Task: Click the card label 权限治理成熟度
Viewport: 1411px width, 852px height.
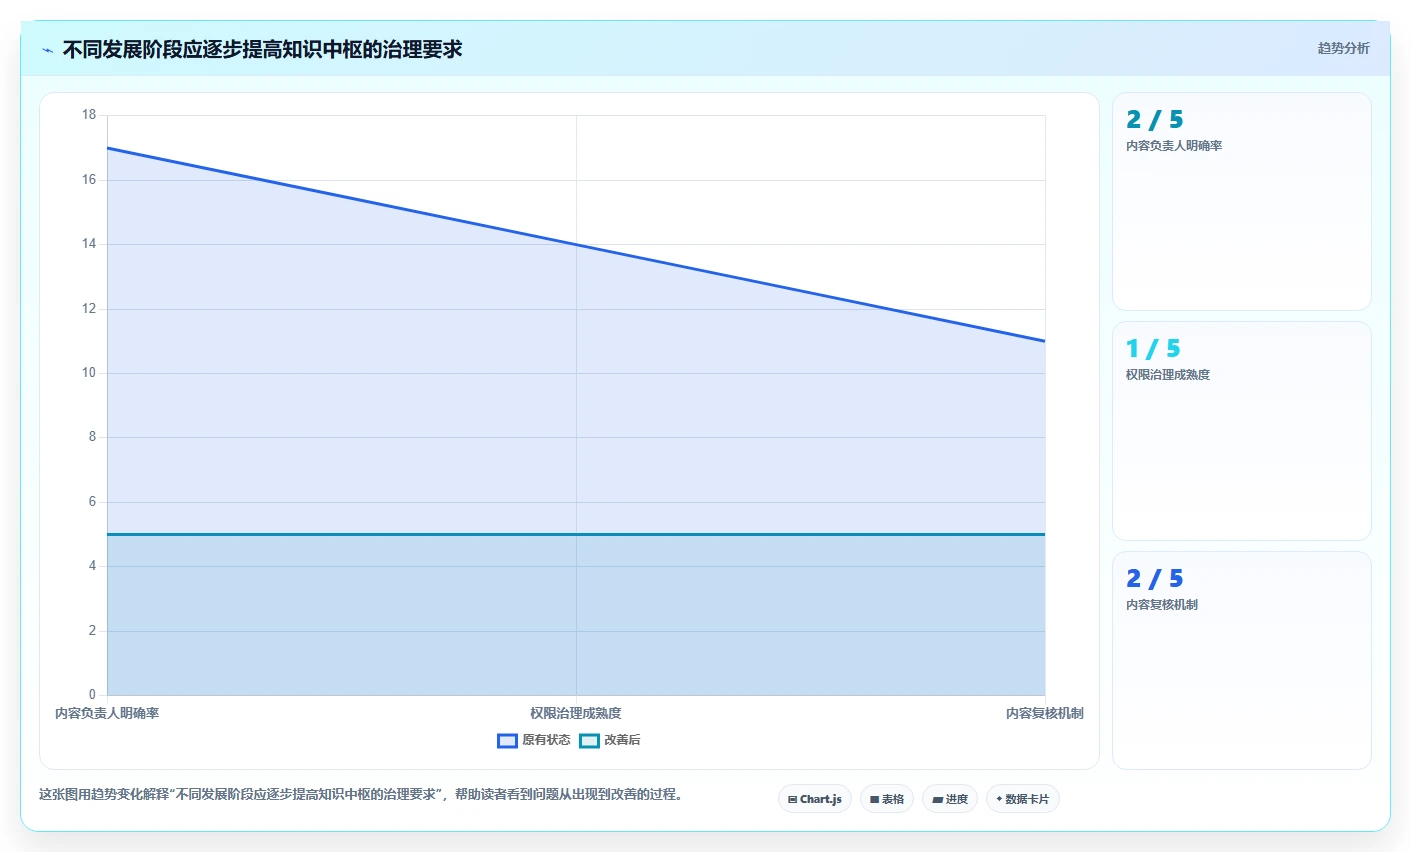Action: [x=1168, y=375]
